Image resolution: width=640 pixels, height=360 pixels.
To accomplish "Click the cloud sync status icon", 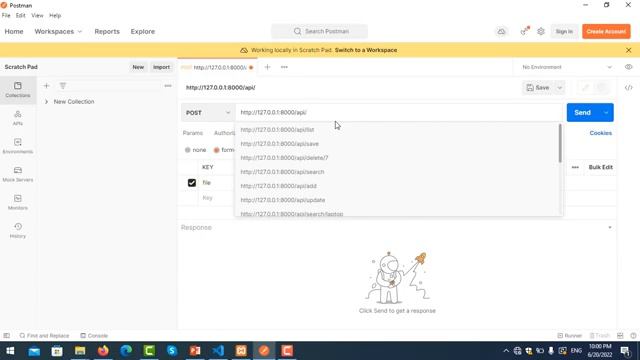I will pyautogui.click(x=501, y=31).
